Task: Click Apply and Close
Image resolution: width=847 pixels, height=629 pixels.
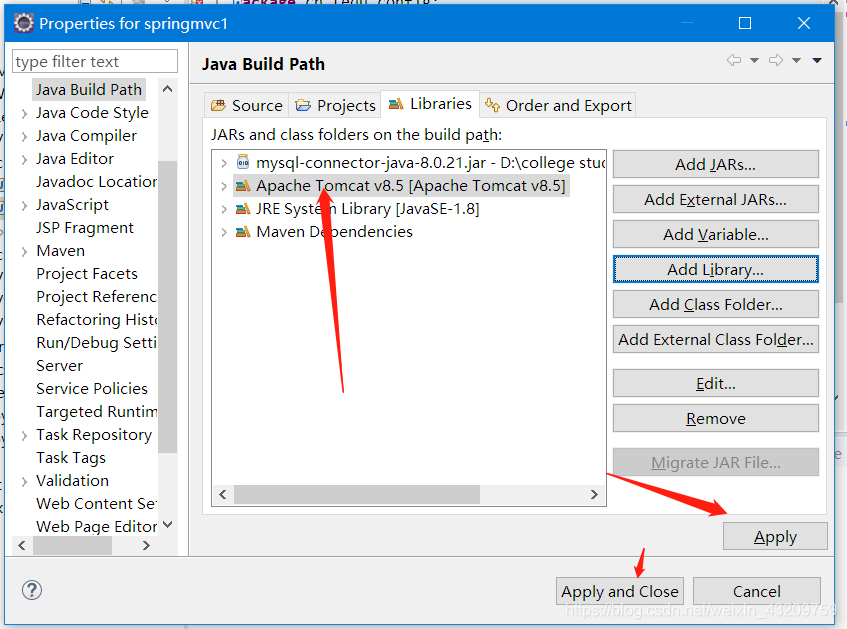Action: [x=620, y=592]
